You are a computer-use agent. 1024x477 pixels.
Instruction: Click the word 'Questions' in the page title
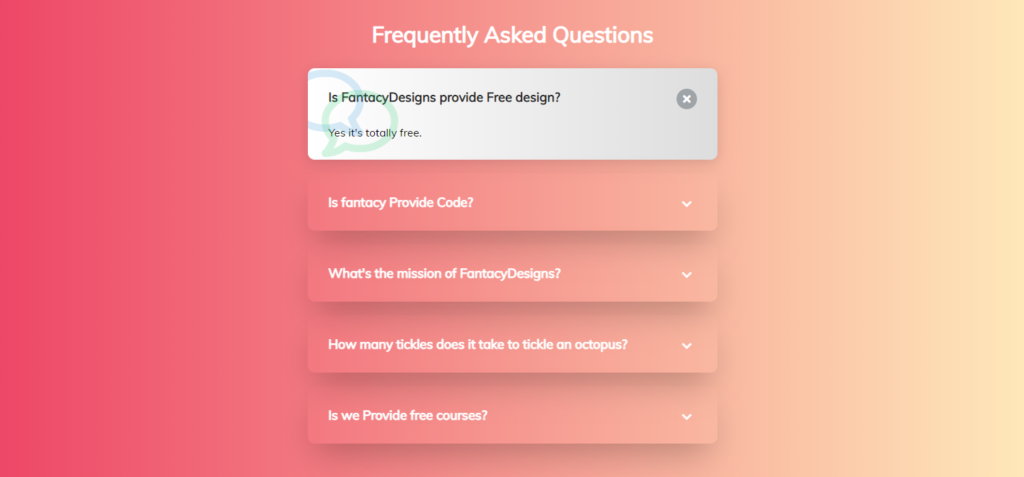point(603,35)
